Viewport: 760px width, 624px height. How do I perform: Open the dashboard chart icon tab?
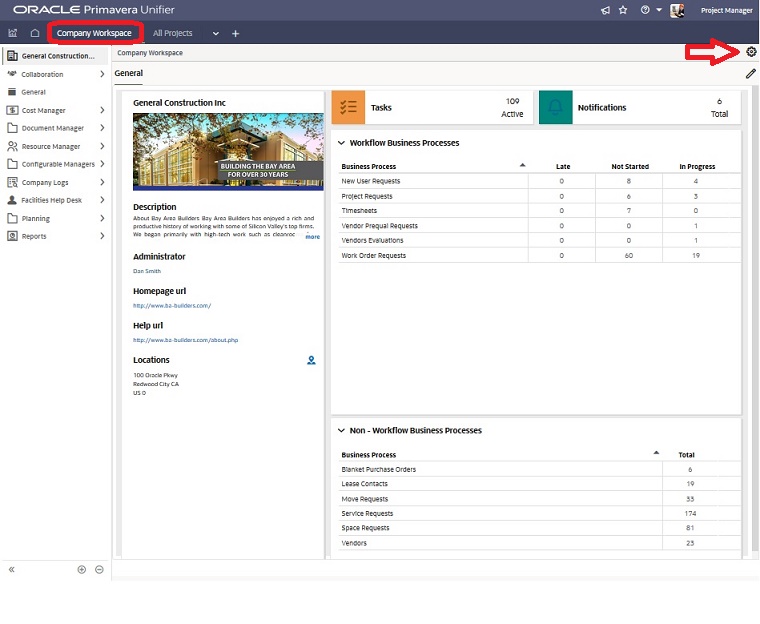pyautogui.click(x=13, y=33)
